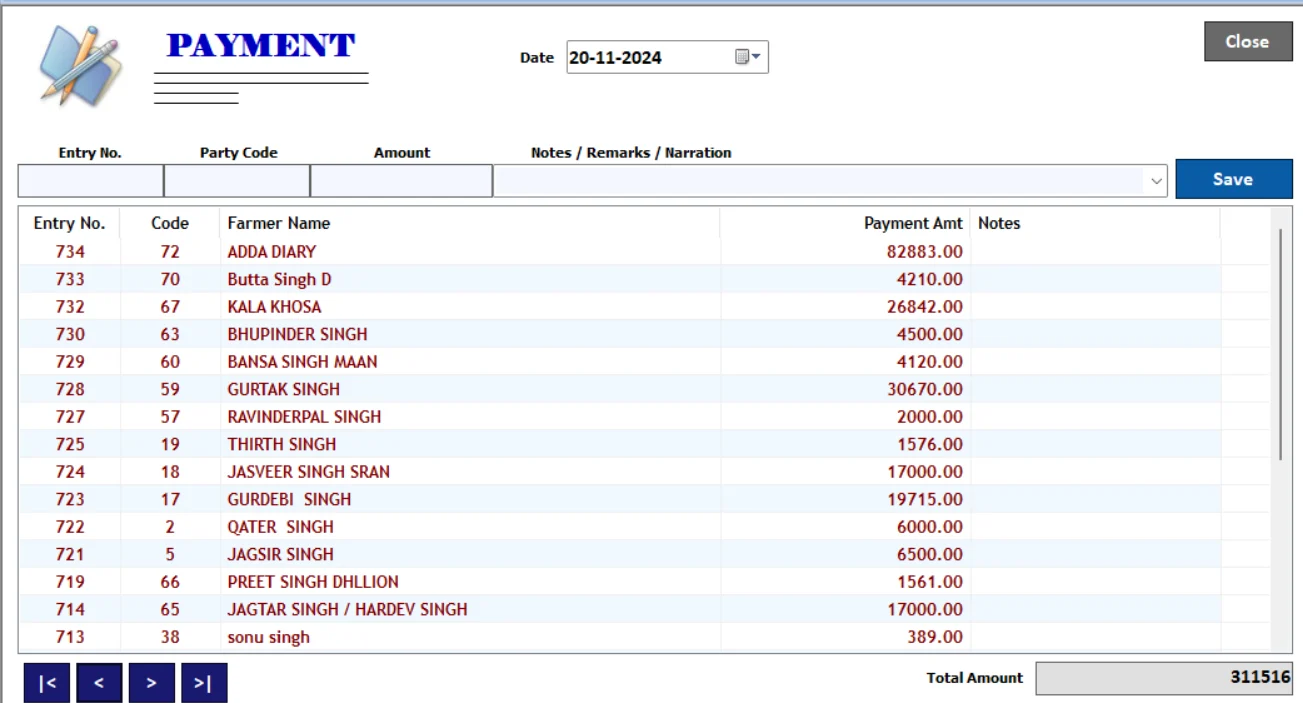Click party code 72

click(170, 252)
